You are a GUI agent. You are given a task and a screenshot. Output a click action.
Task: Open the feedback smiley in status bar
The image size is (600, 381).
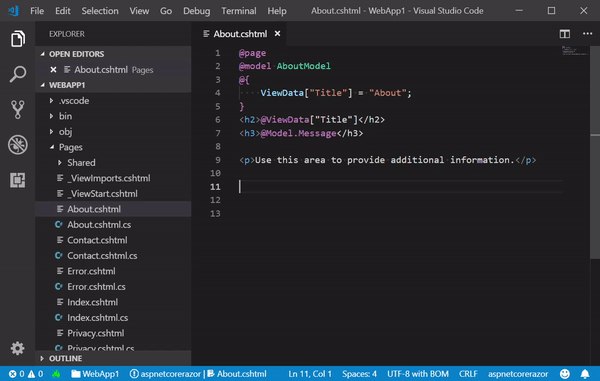click(x=565, y=374)
